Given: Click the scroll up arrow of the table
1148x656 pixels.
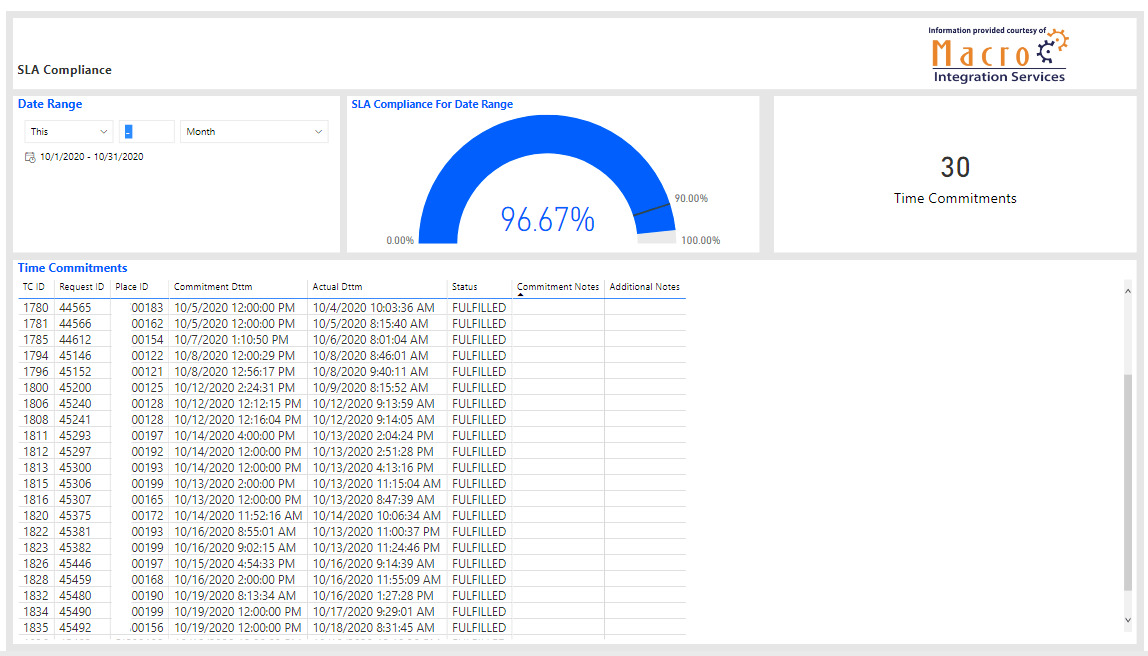Looking at the screenshot, I should 1128,284.
